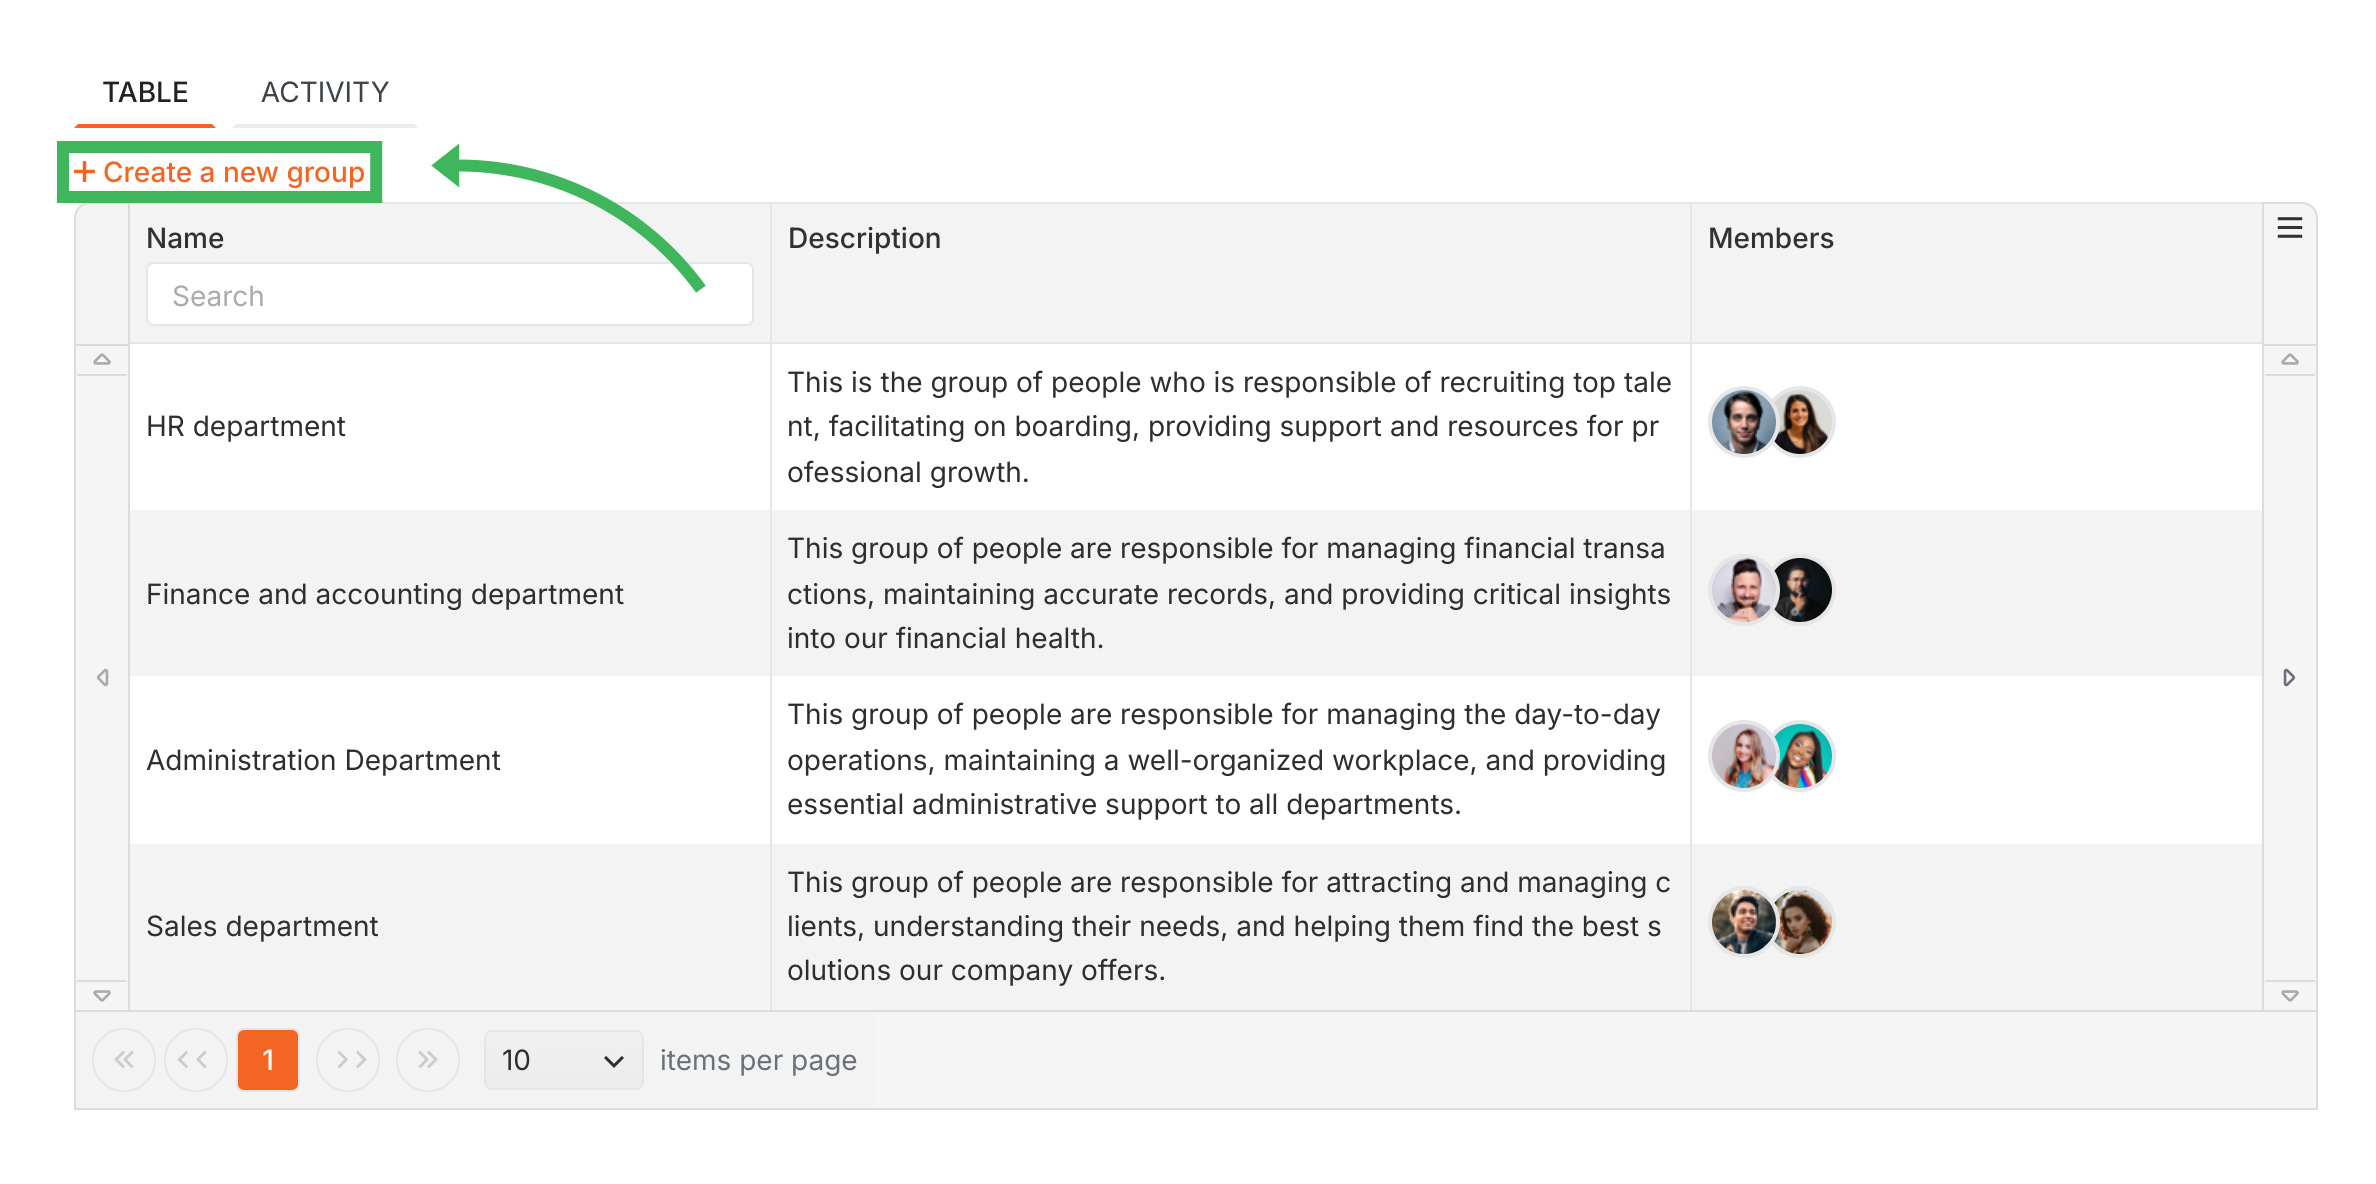This screenshot has width=2376, height=1184.
Task: Click Create a new group link
Action: [x=236, y=171]
